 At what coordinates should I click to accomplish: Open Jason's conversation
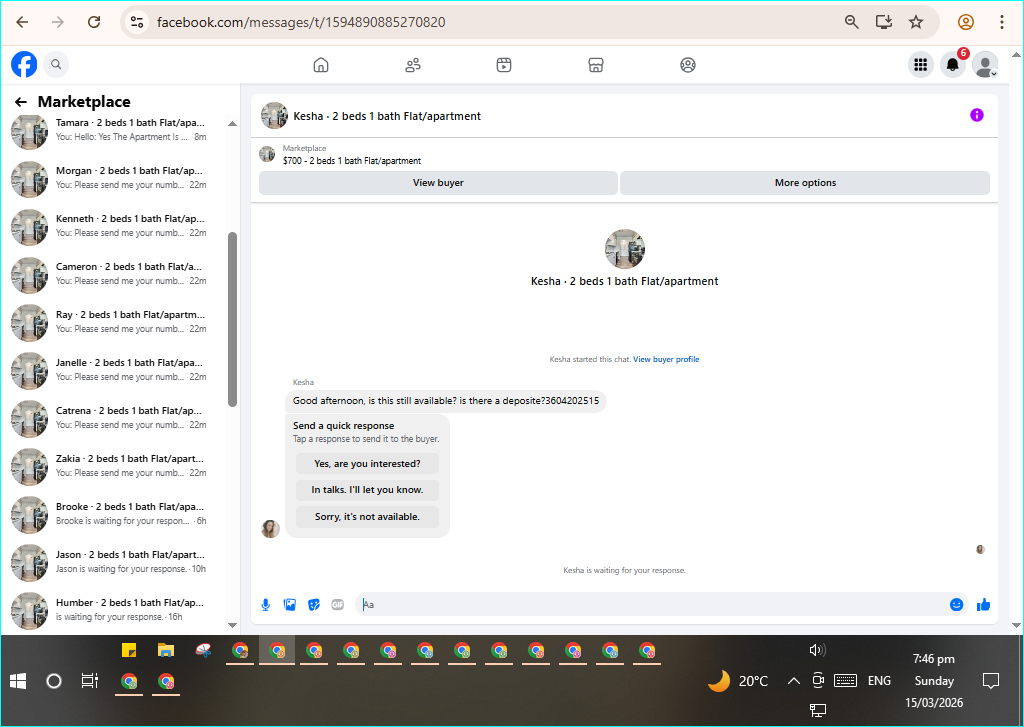click(x=118, y=562)
